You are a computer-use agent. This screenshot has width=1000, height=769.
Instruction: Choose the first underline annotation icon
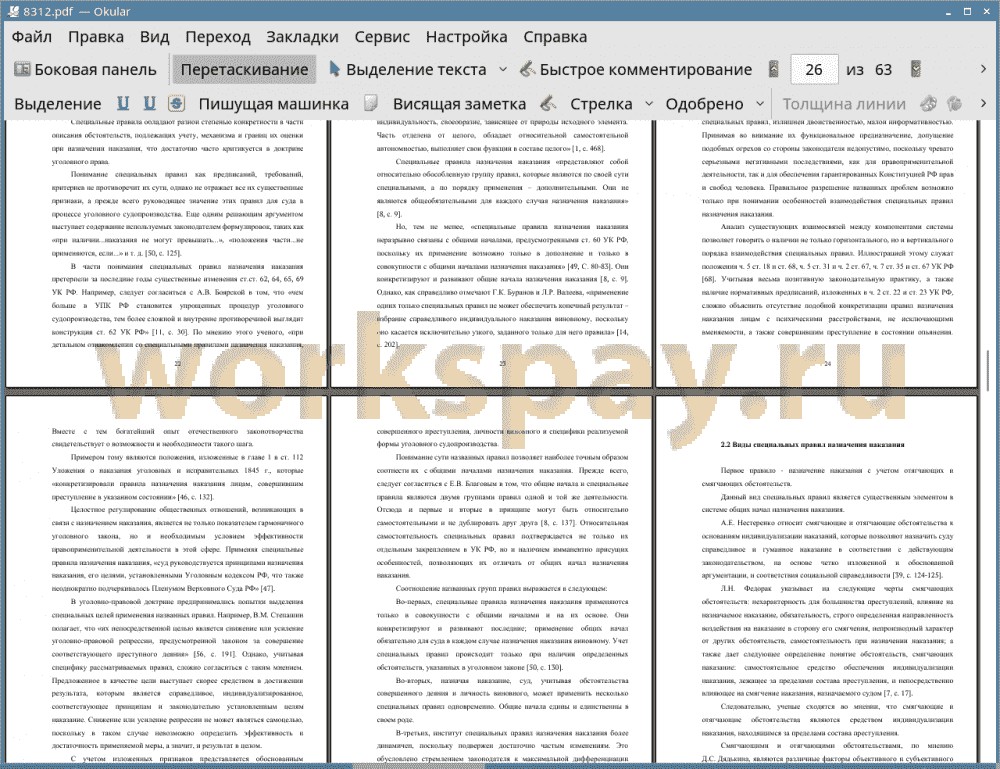tap(123, 103)
